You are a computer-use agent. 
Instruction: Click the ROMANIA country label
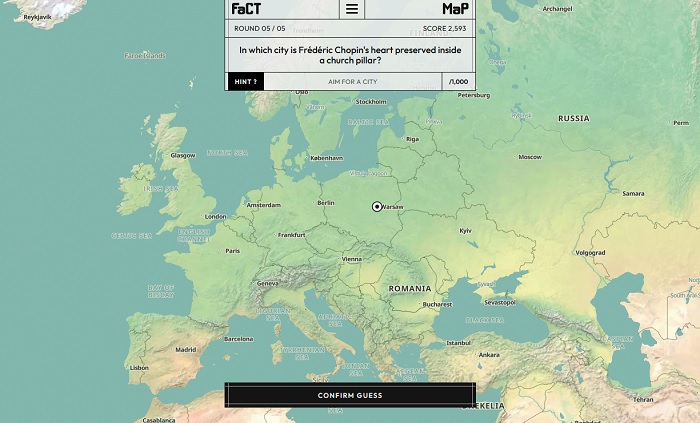point(410,289)
